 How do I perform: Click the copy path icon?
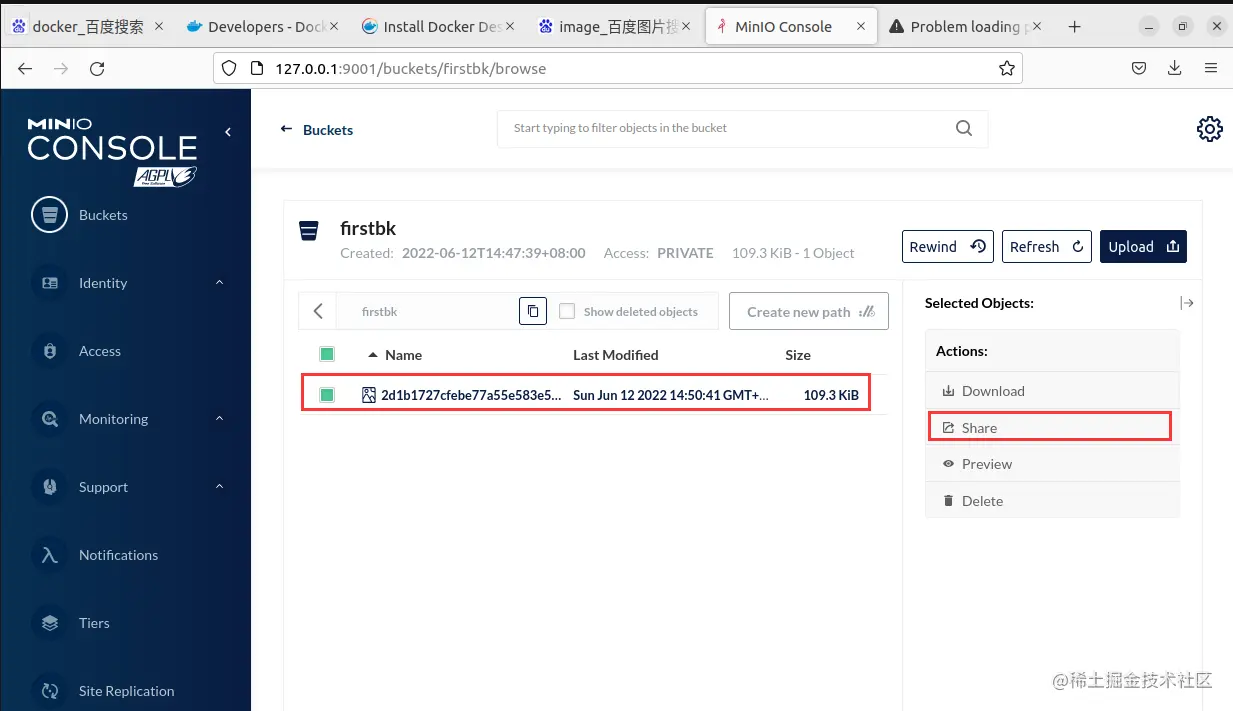coord(533,311)
